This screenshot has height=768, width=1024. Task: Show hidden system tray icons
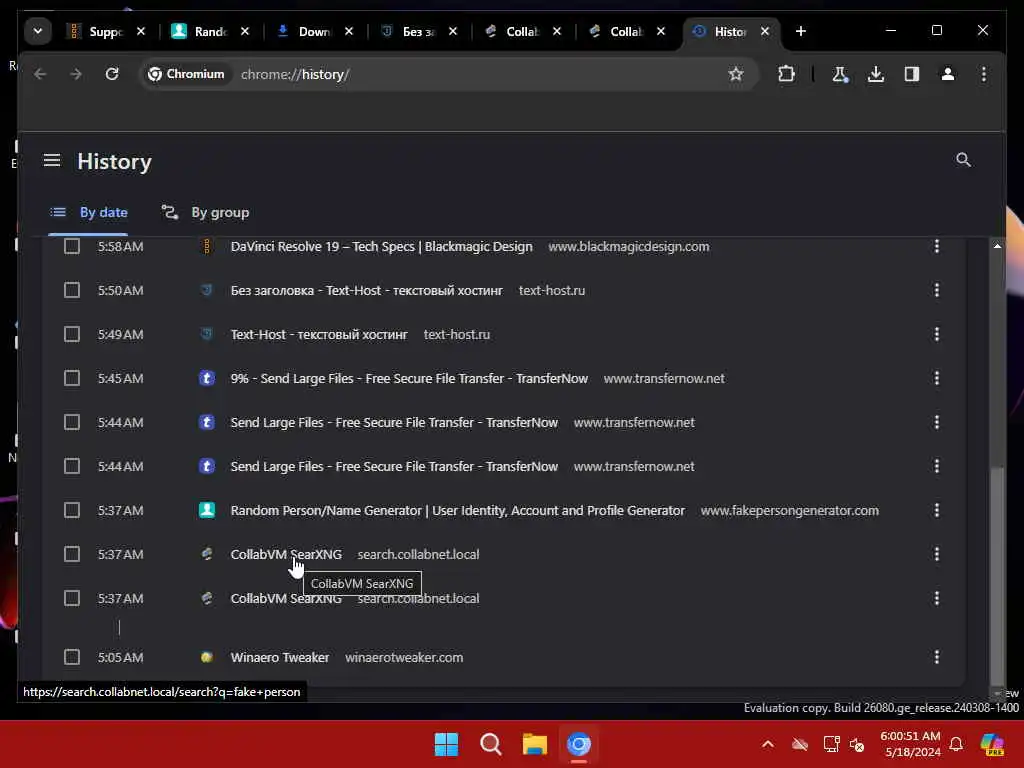pos(768,744)
